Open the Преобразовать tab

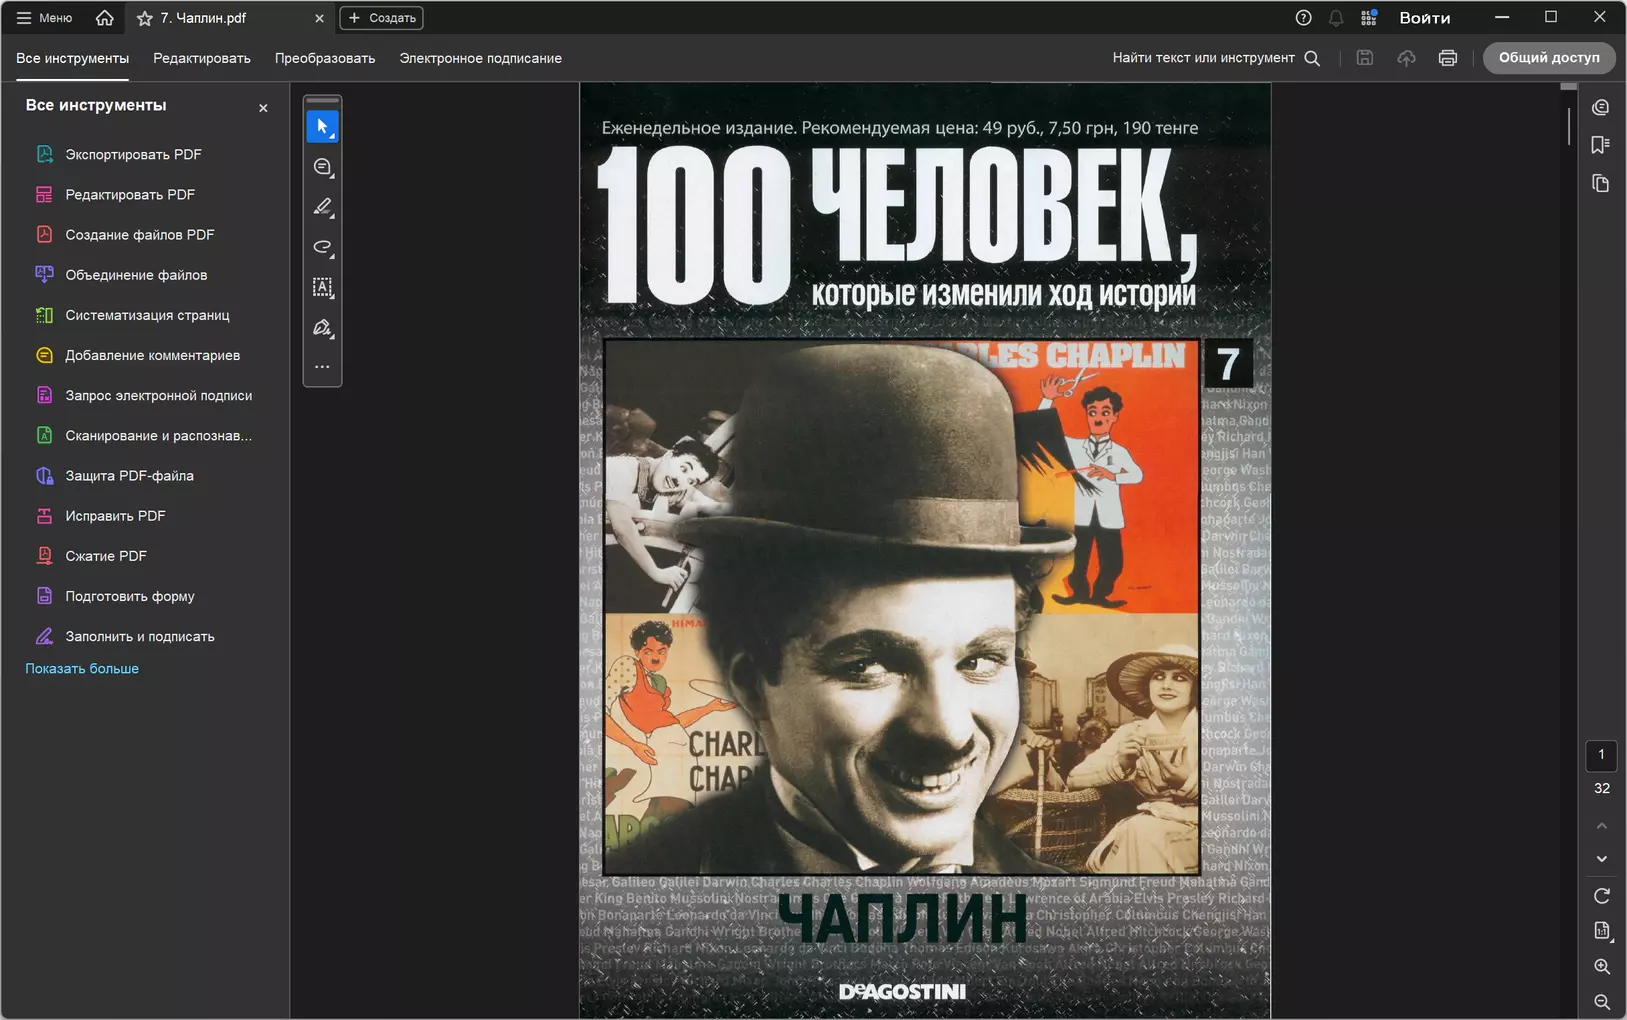point(325,58)
